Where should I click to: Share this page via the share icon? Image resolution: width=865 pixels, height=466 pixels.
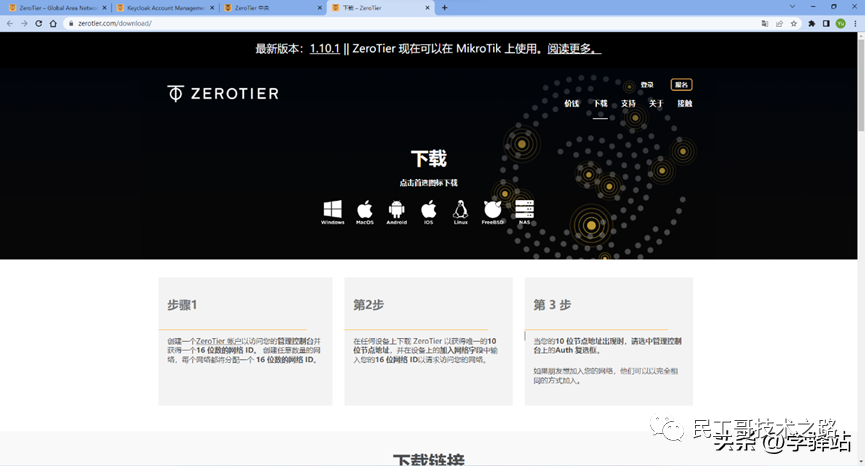[779, 23]
